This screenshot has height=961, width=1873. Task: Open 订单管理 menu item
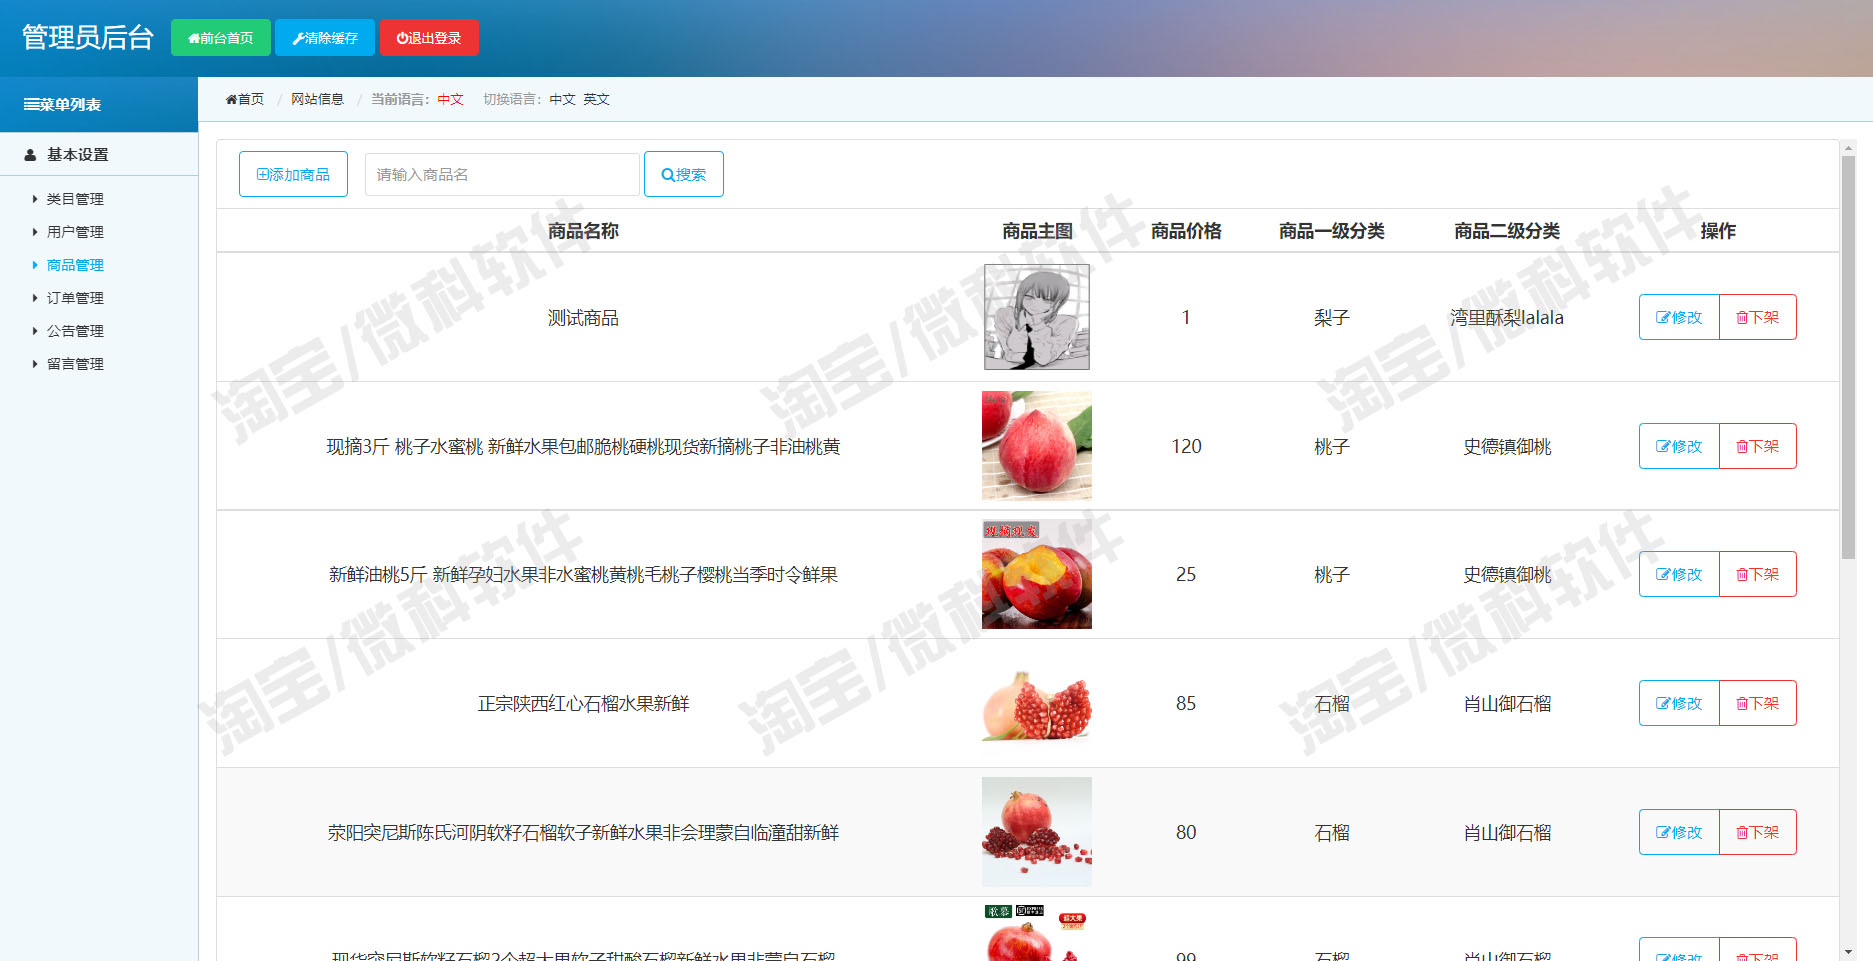click(x=75, y=298)
